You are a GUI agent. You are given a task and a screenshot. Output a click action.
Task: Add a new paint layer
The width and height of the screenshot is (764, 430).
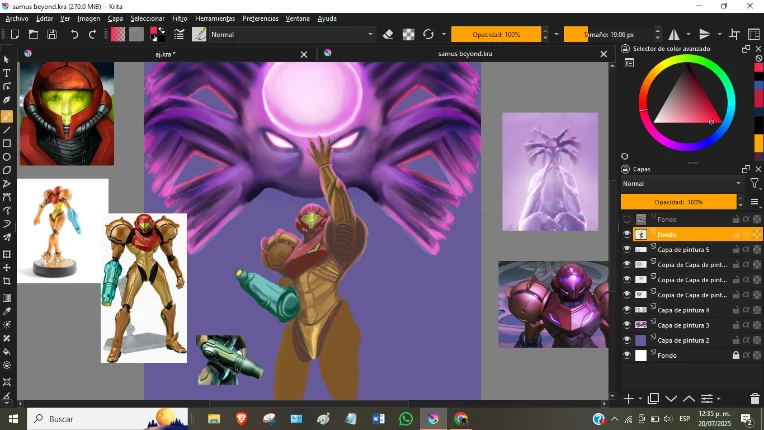pos(629,399)
